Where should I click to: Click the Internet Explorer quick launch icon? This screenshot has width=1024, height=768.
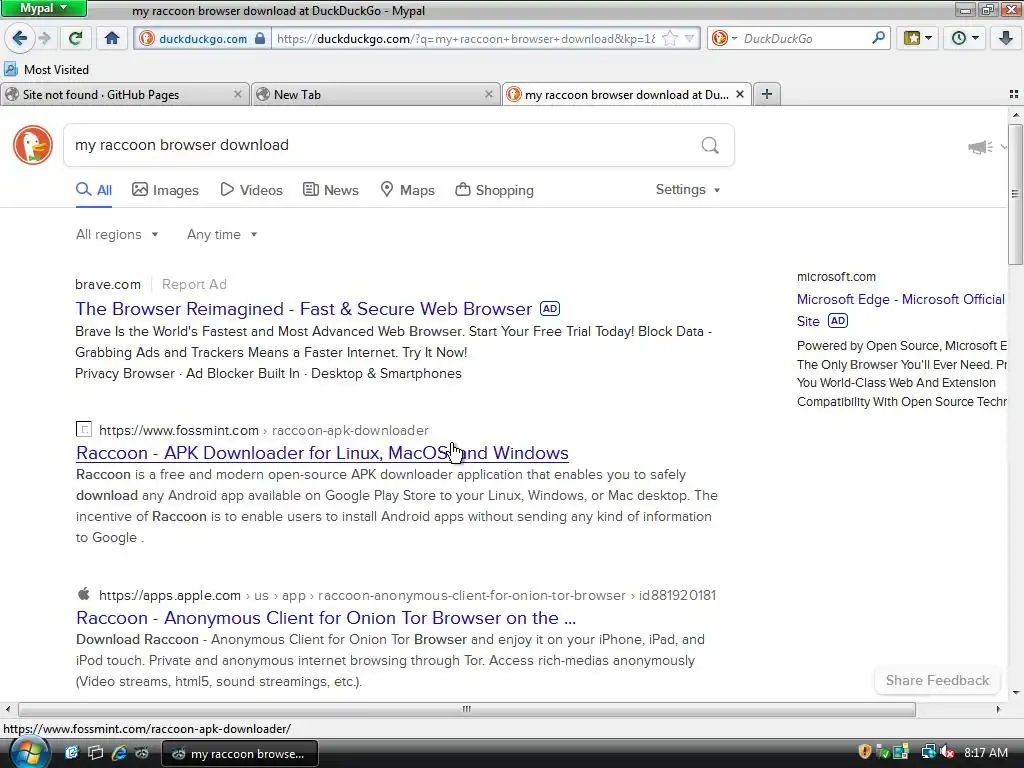click(119, 753)
